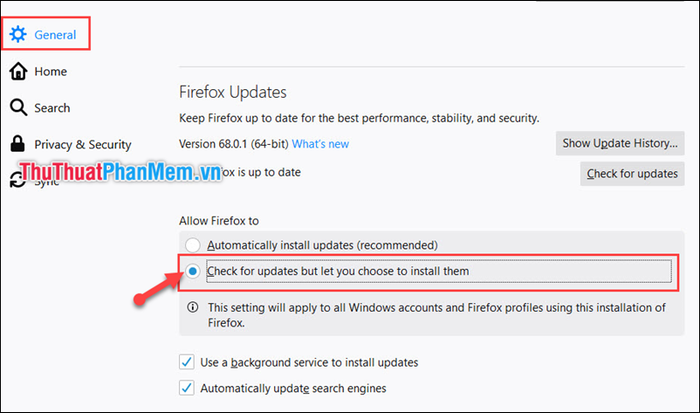700x413 pixels.
Task: Click the Home house icon in sidebar
Action: coord(18,71)
